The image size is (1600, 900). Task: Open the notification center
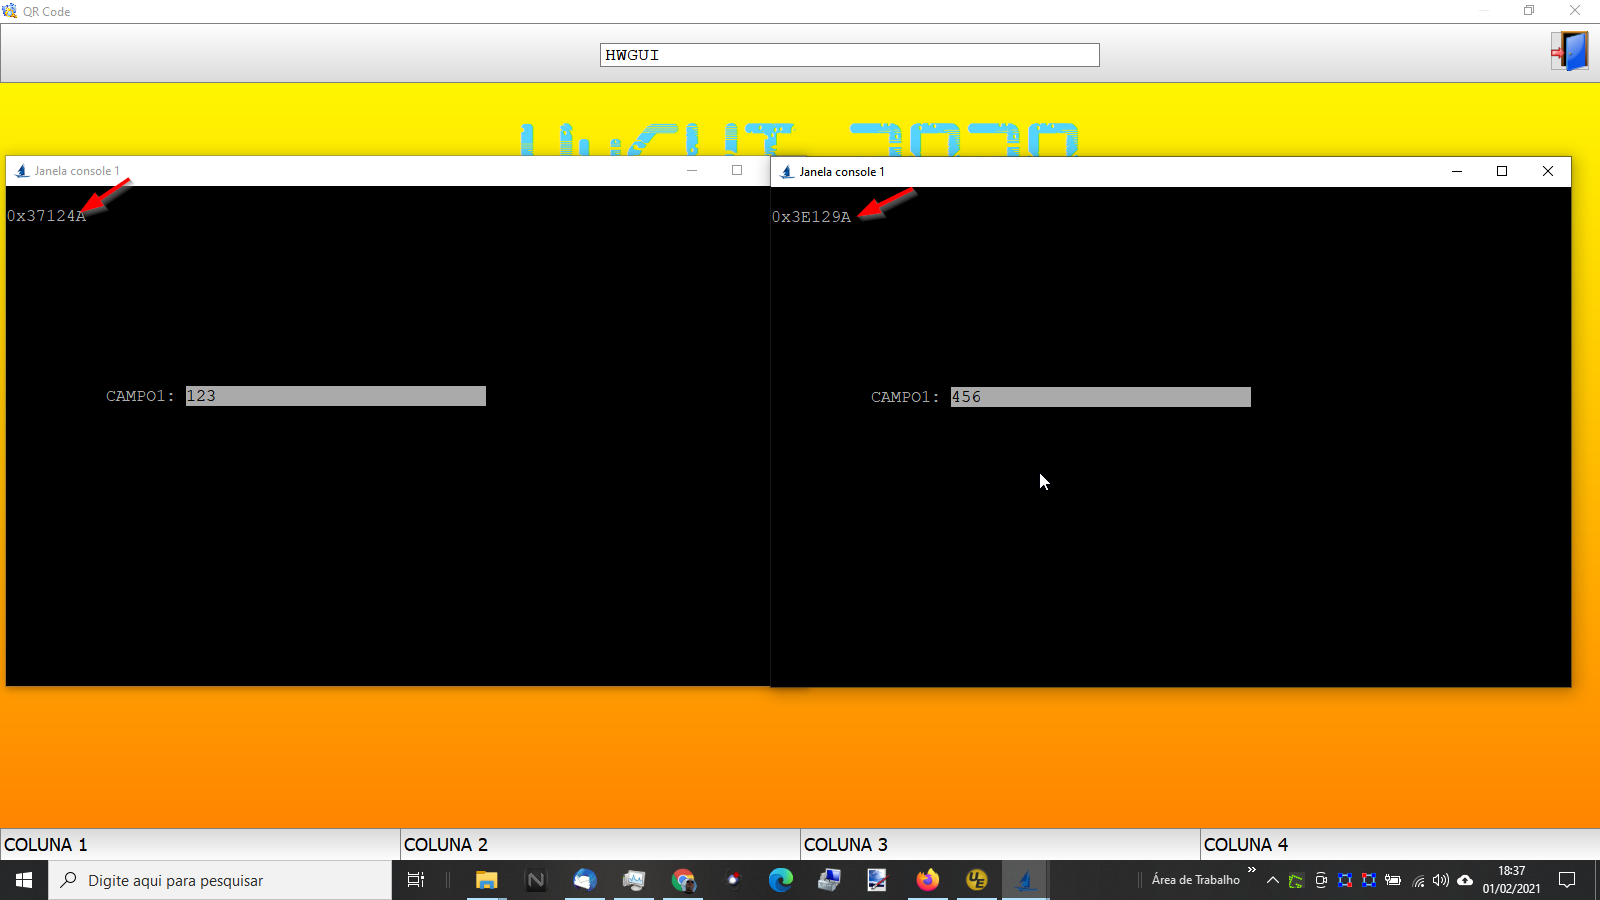(x=1567, y=880)
